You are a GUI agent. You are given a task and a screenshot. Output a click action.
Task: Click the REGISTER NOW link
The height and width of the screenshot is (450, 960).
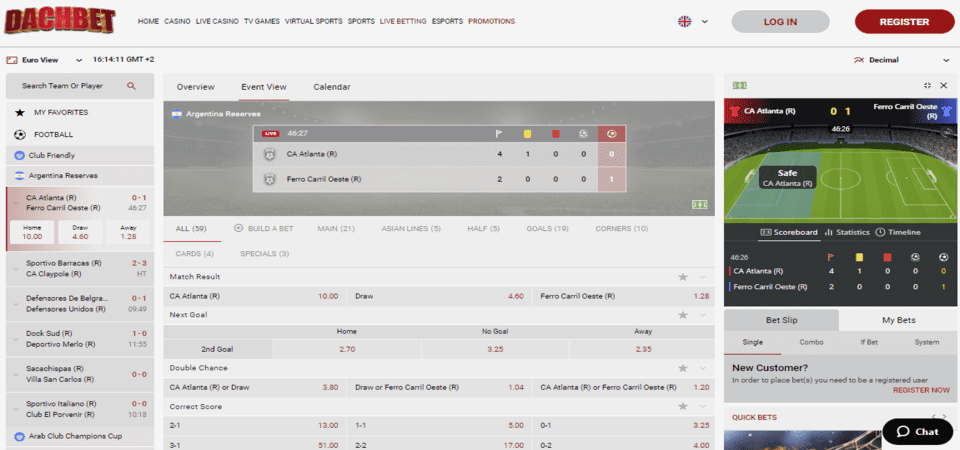pyautogui.click(x=921, y=390)
